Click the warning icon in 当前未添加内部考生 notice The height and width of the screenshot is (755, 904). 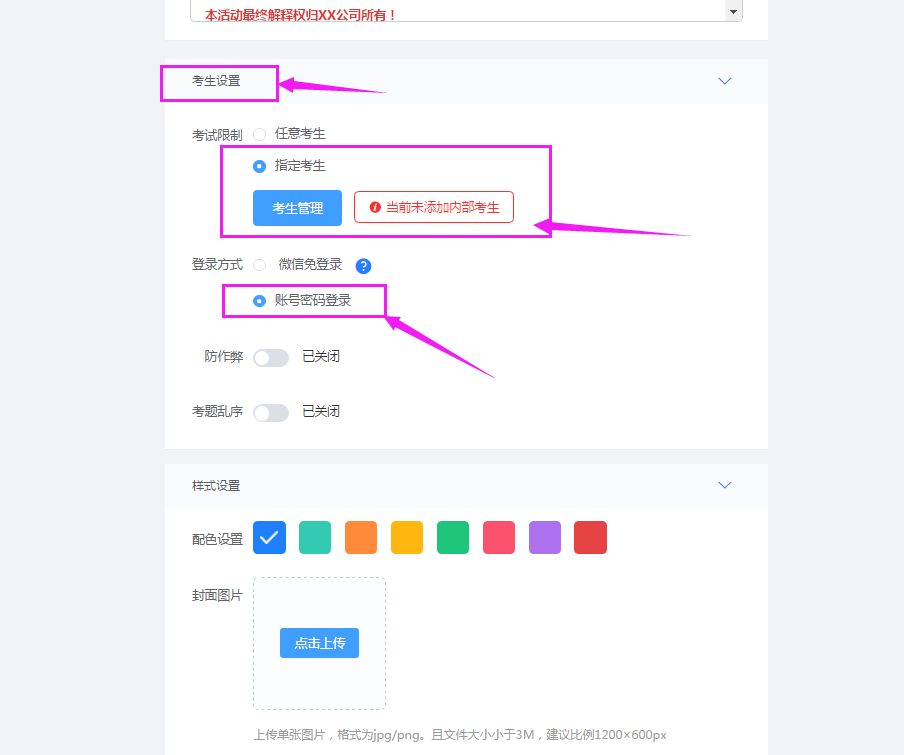pos(375,207)
